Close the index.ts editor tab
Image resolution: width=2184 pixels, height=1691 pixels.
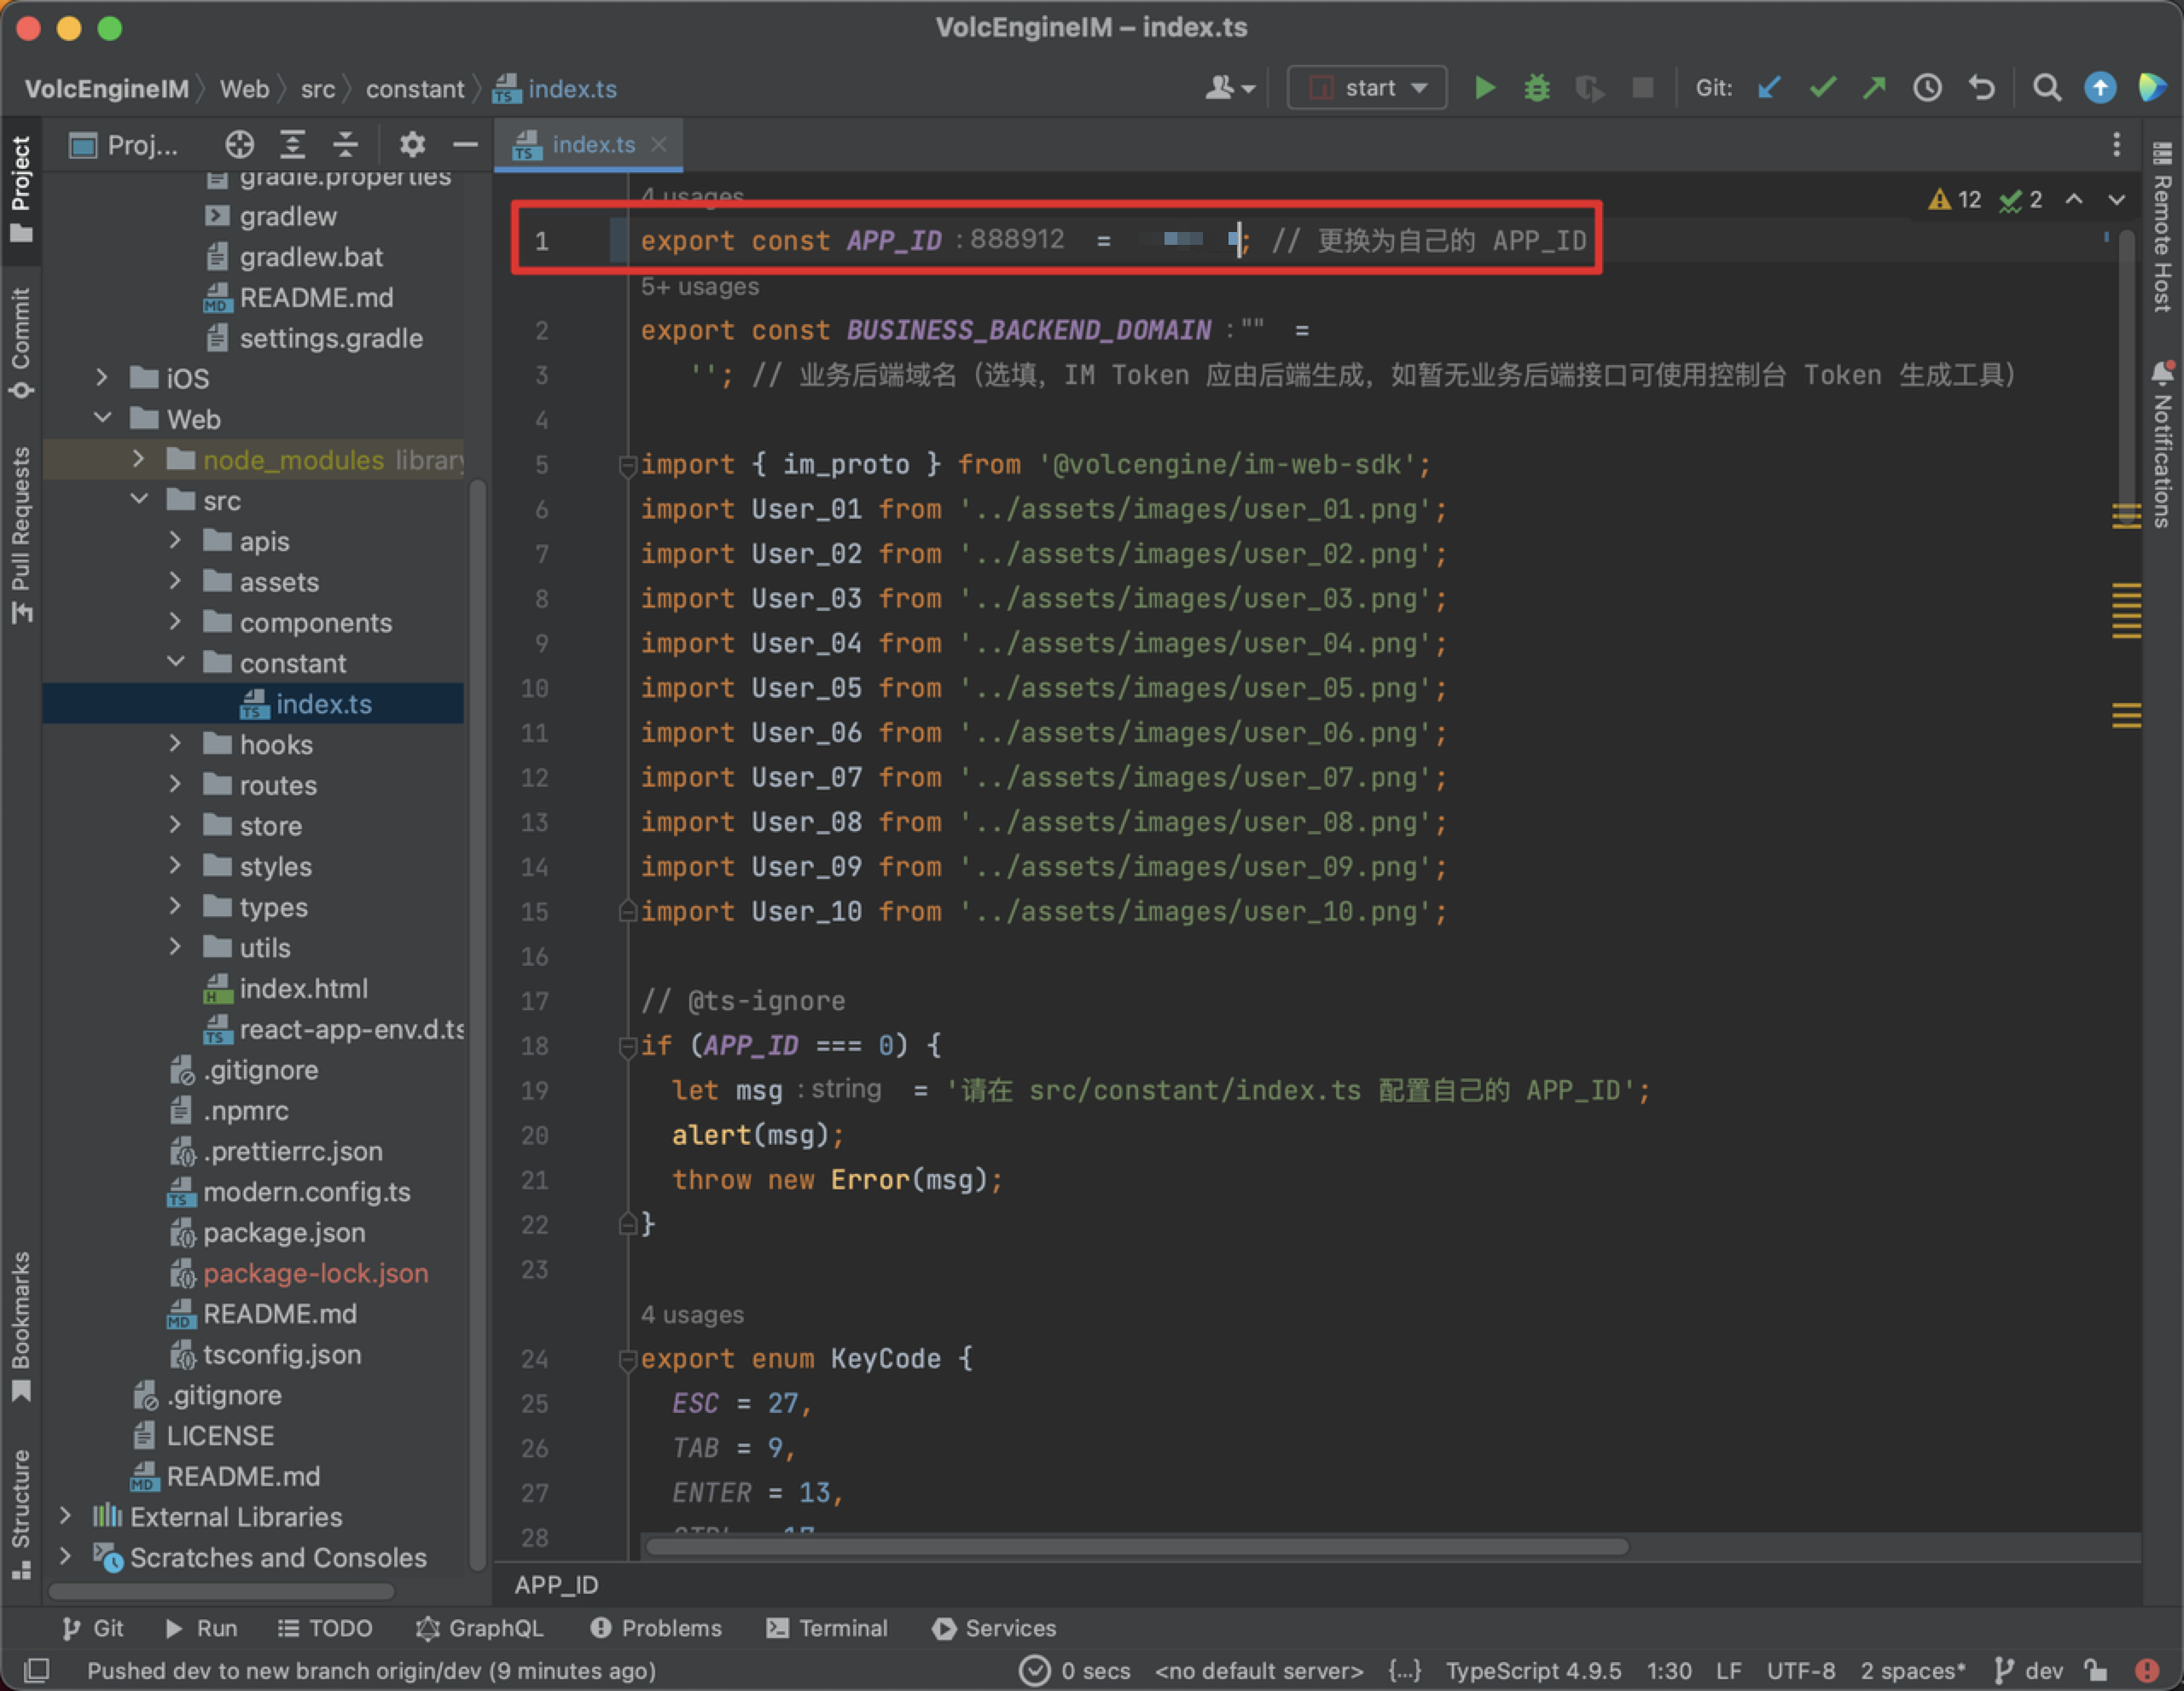[x=659, y=145]
